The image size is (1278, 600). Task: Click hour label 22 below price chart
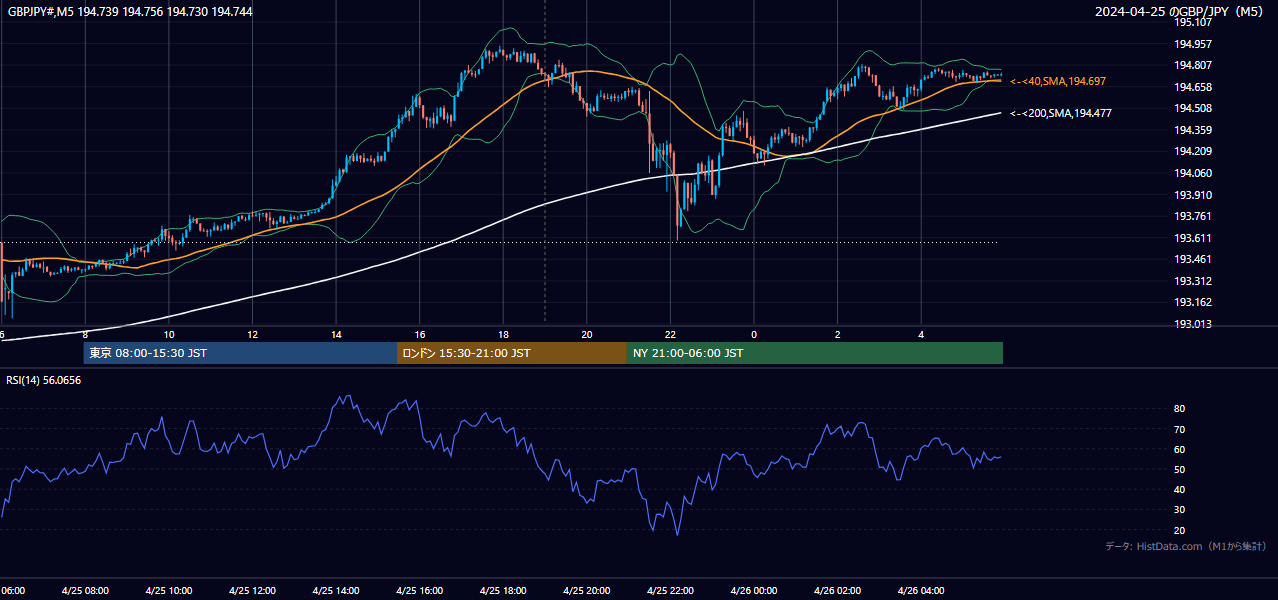[671, 334]
